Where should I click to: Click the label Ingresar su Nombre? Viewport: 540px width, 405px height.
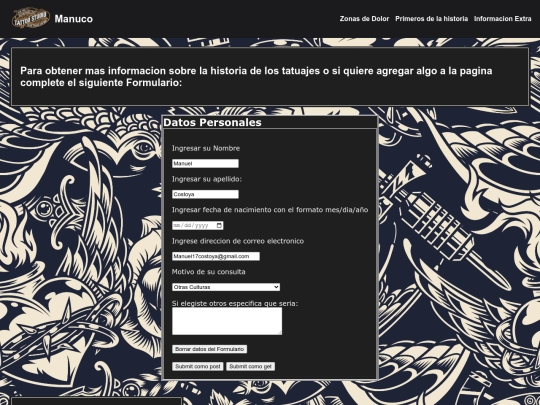[206, 148]
